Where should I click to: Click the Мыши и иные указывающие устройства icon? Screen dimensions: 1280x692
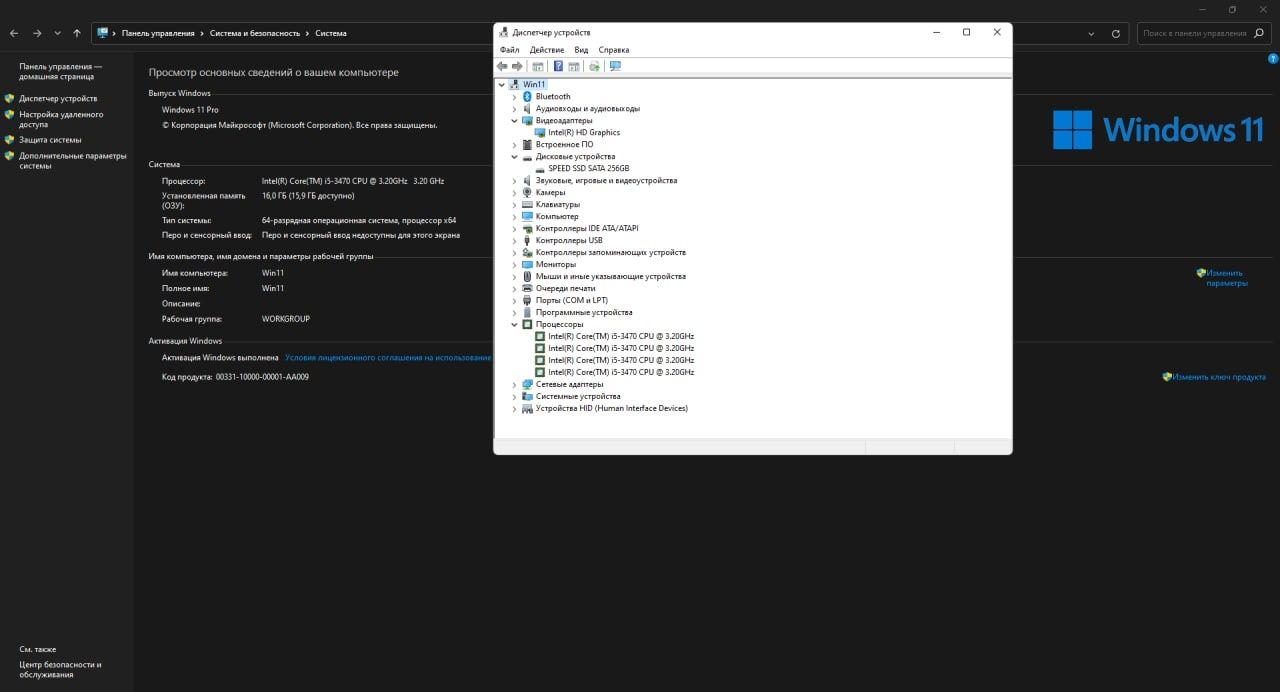coord(527,276)
